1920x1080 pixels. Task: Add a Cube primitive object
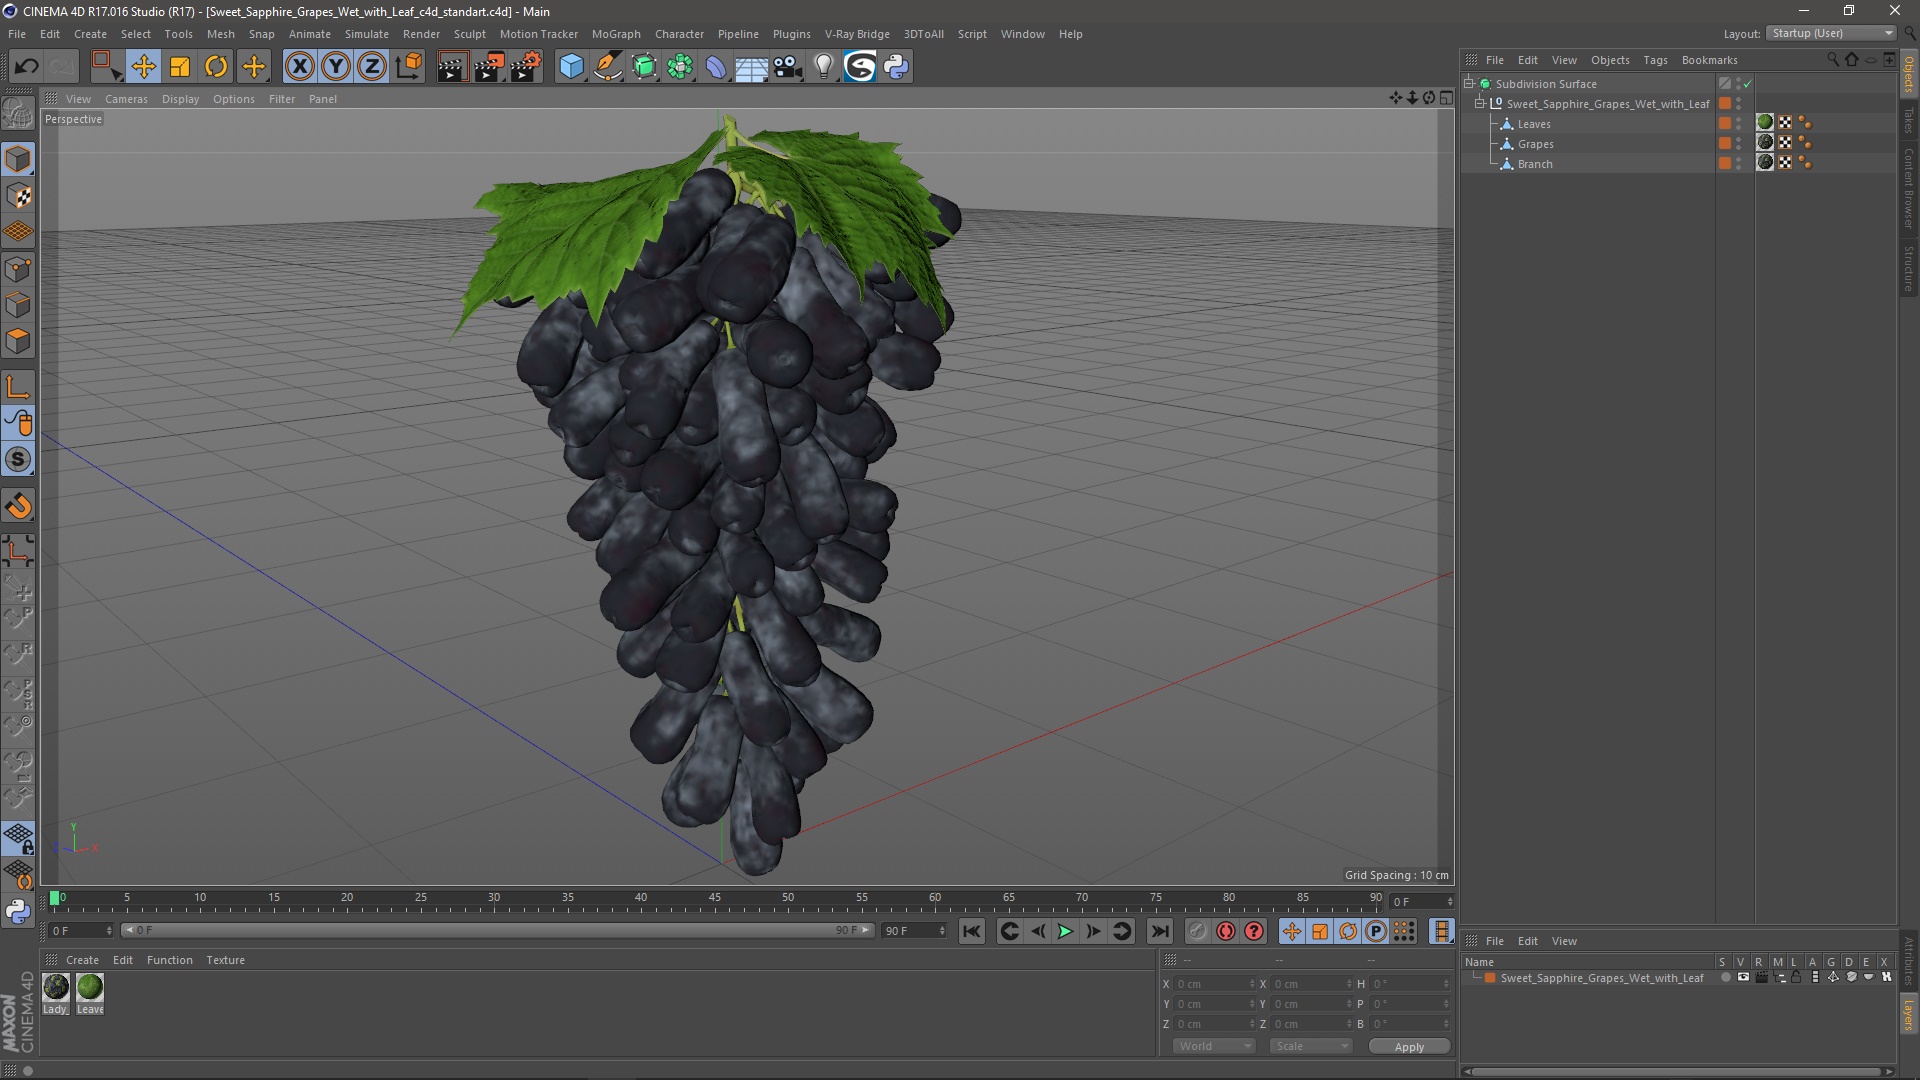pos(571,67)
